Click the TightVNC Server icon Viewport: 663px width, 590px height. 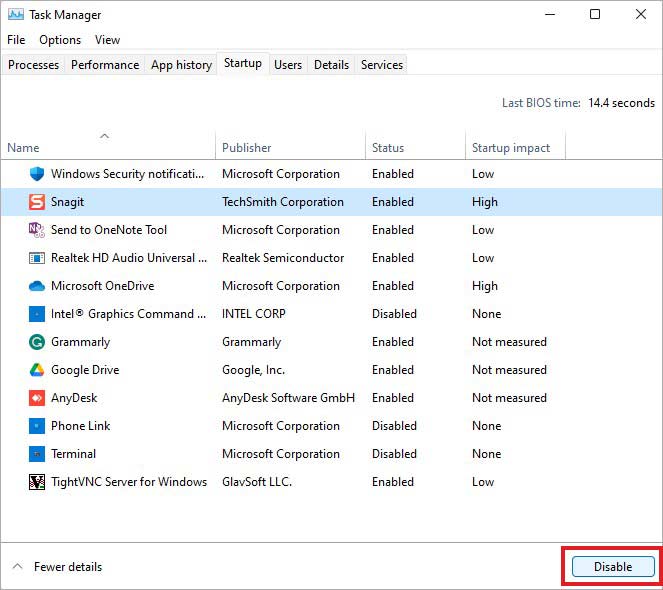(37, 482)
